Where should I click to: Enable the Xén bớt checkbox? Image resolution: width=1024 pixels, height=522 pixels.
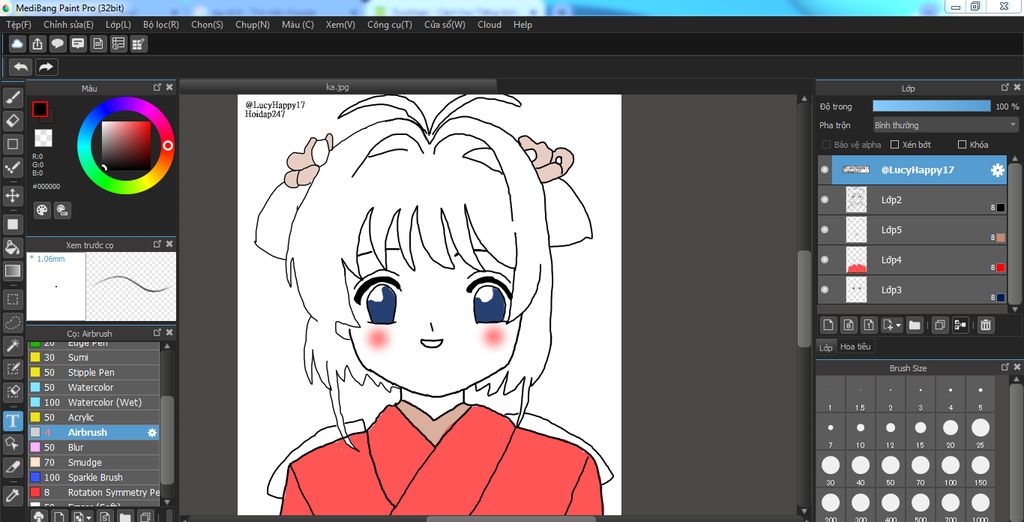895,144
